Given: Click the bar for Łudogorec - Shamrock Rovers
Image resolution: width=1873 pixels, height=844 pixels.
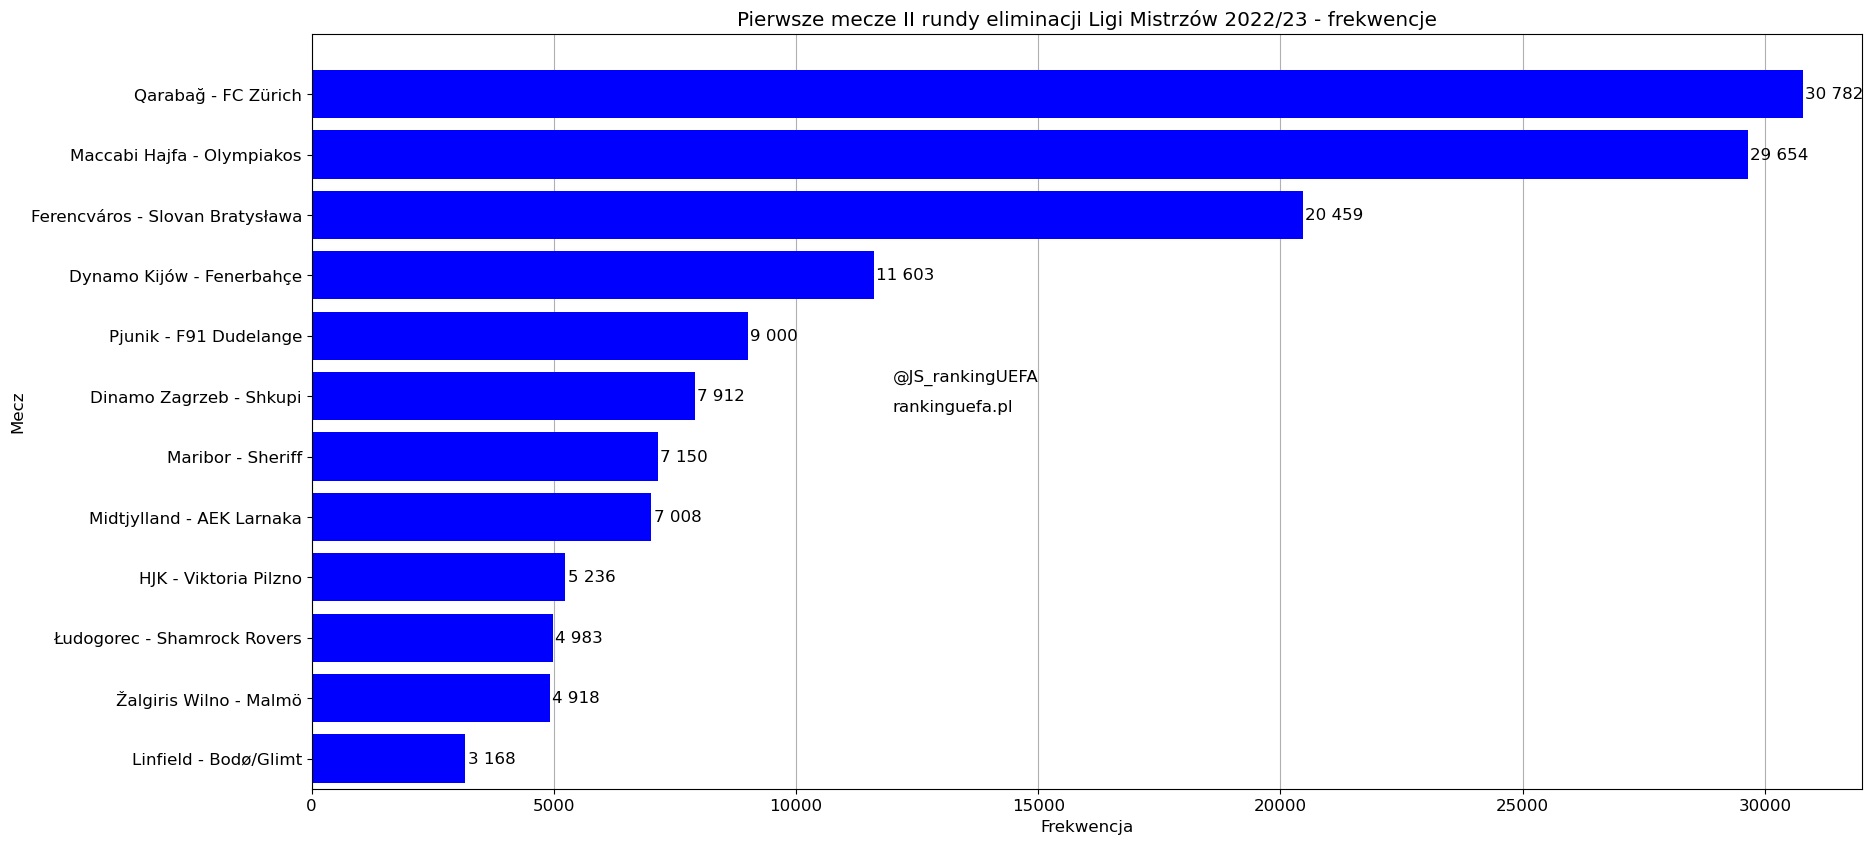Looking at the screenshot, I should pyautogui.click(x=433, y=638).
